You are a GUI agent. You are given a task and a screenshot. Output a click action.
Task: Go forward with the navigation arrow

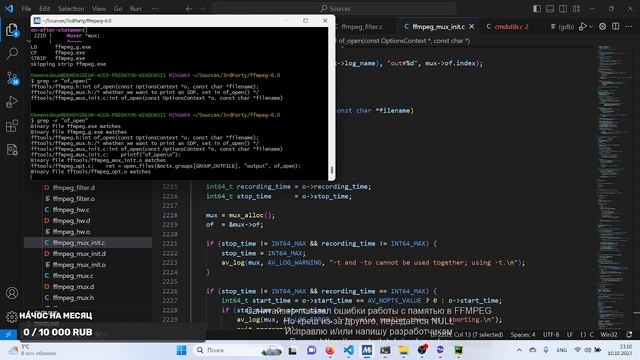(x=202, y=9)
